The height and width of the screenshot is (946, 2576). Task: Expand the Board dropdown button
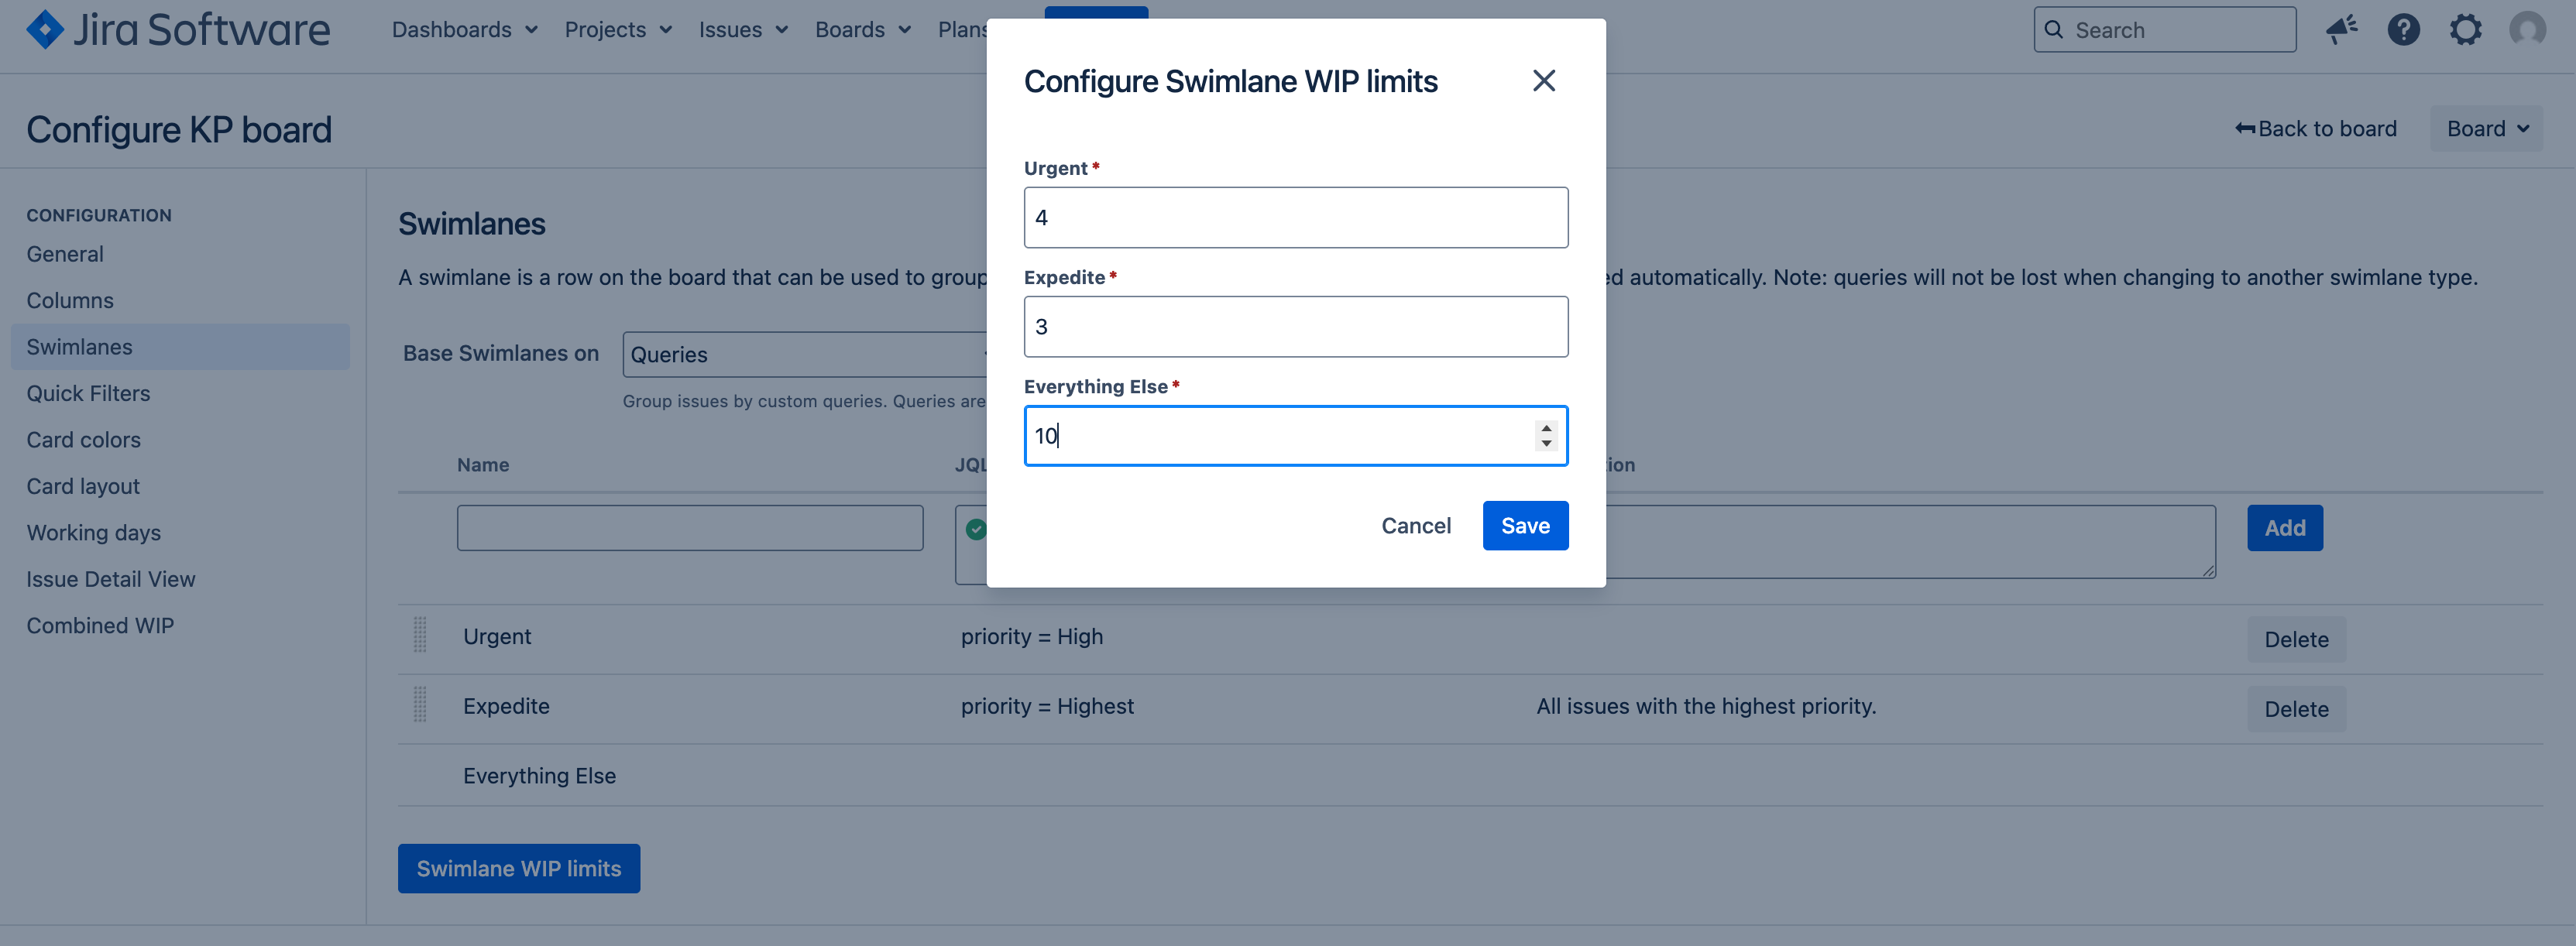click(x=2486, y=129)
